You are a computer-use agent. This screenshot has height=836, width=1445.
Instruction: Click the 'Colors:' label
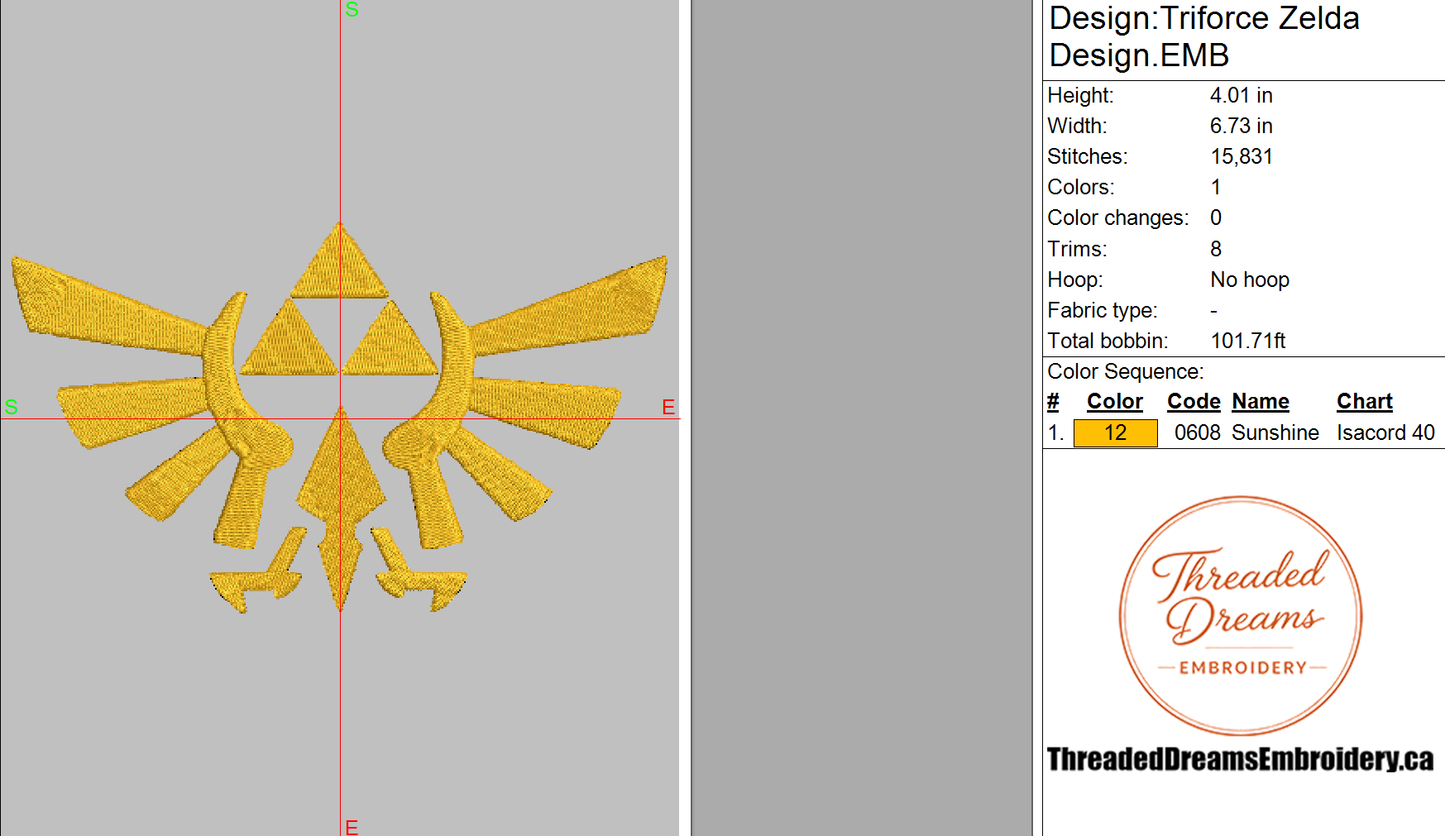tap(1079, 188)
